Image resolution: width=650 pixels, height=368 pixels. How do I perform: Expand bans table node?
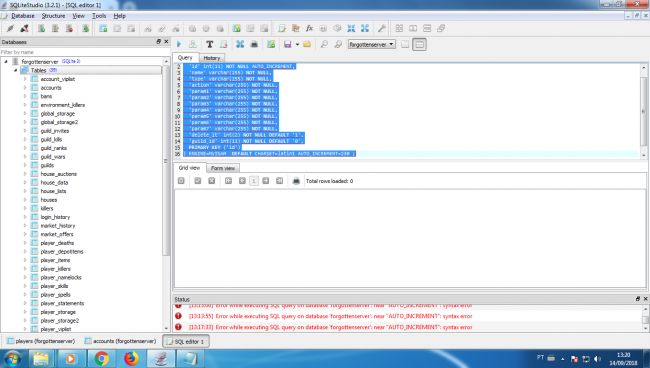(x=25, y=96)
